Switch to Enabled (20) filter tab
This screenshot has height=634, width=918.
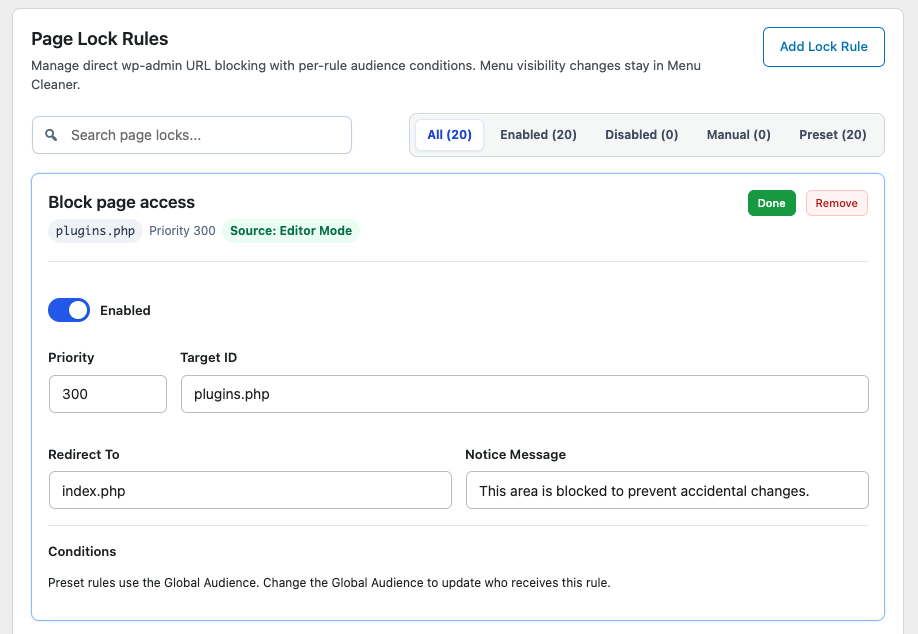tap(538, 135)
